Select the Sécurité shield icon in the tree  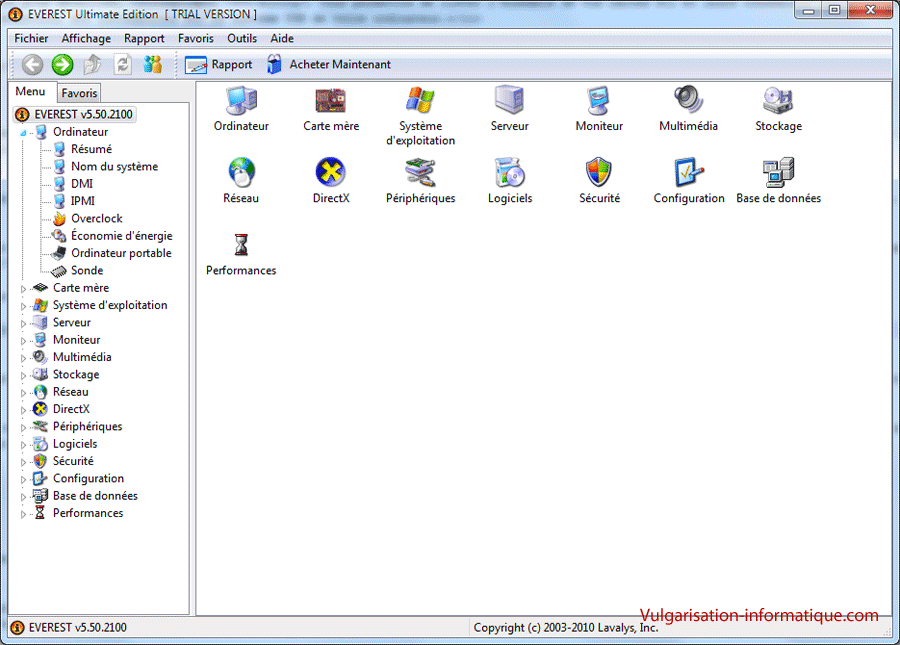coord(40,461)
